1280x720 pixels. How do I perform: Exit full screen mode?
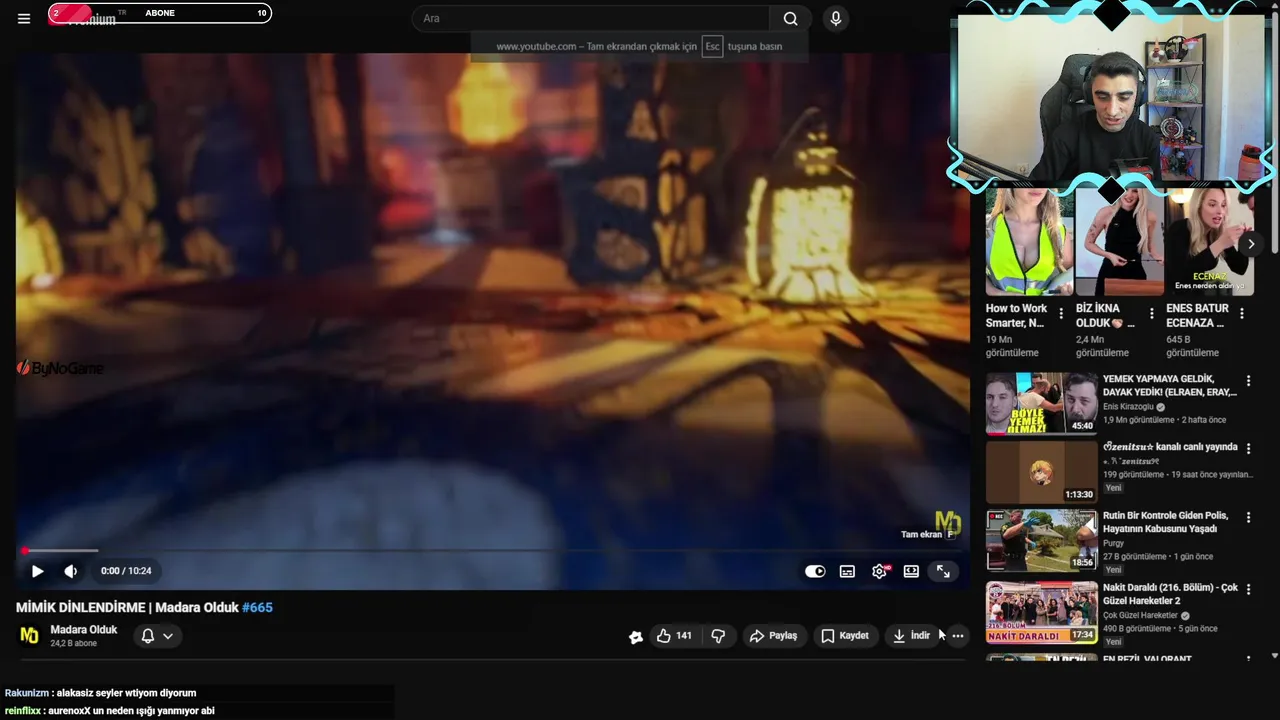coord(943,571)
